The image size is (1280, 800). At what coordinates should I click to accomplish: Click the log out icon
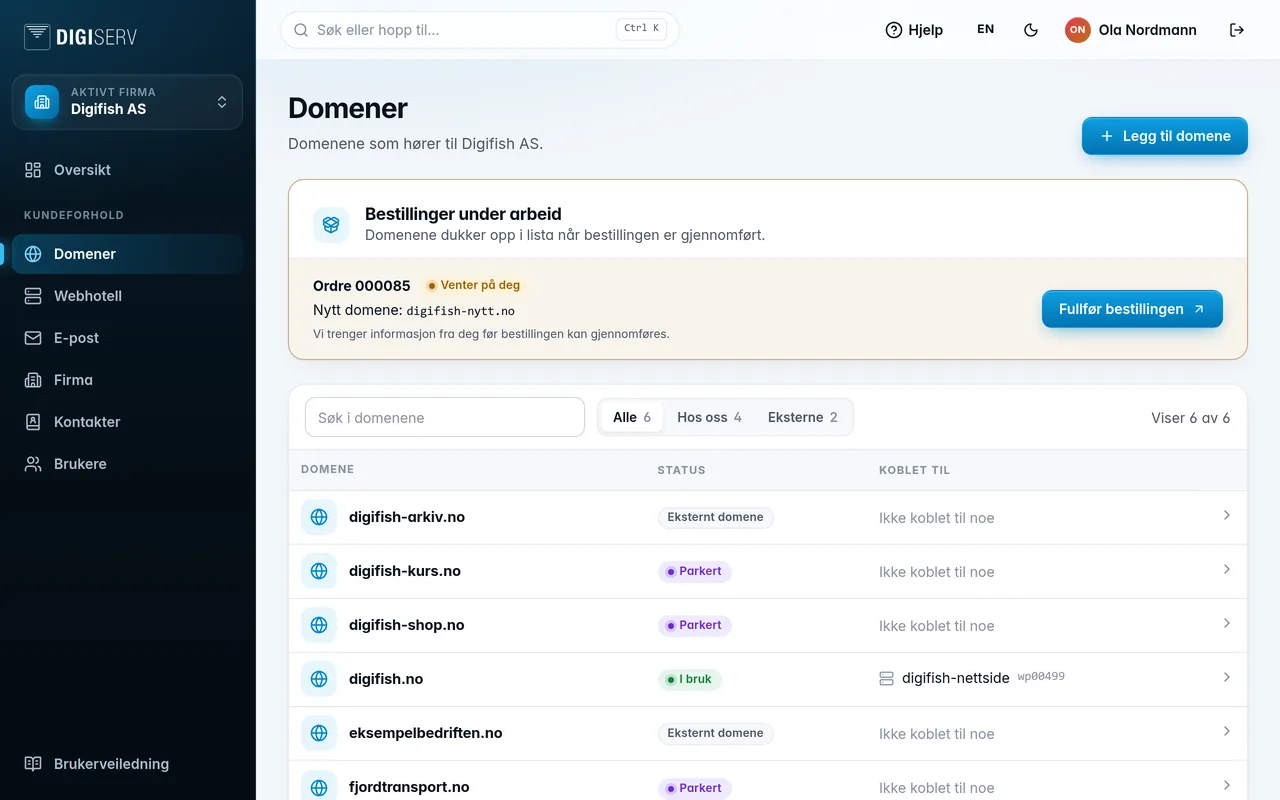pos(1237,30)
